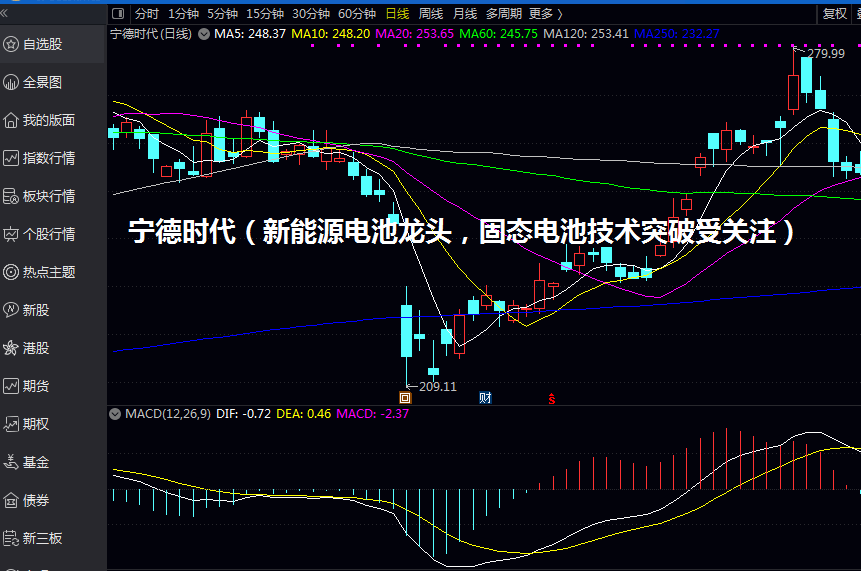Click the MA5: 248.37 label
The height and width of the screenshot is (571, 861).
pos(250,34)
